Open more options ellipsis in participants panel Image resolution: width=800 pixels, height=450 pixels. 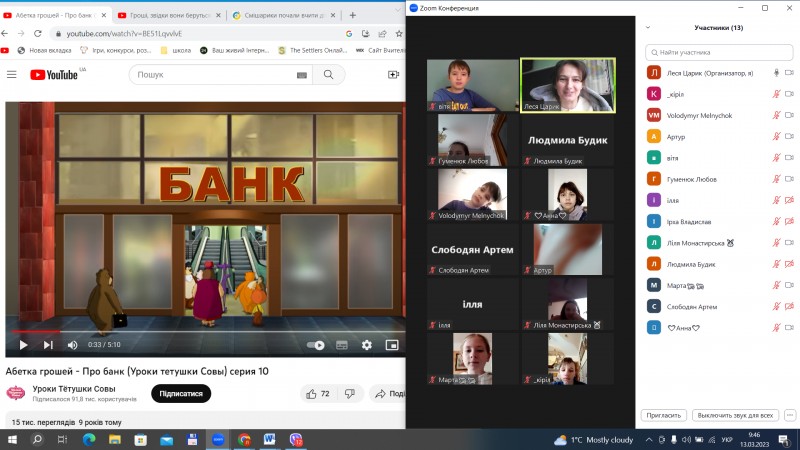pyautogui.click(x=790, y=414)
